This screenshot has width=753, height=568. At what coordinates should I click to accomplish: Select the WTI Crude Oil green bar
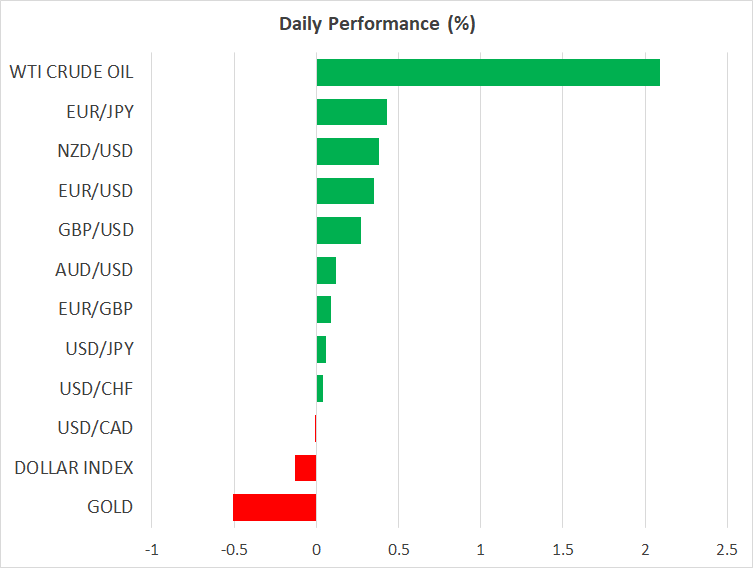tap(488, 73)
